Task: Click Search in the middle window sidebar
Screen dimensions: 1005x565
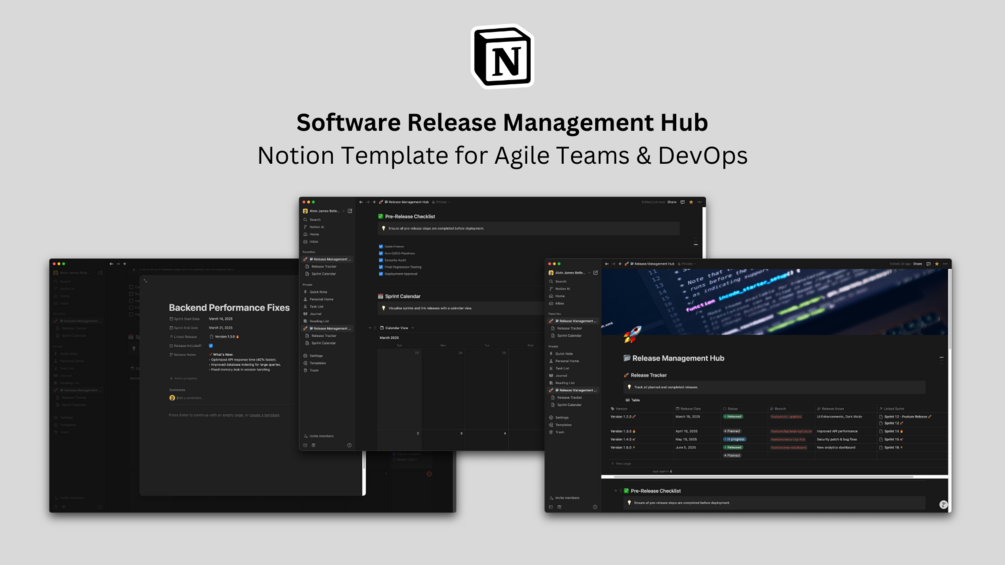Action: coord(312,220)
